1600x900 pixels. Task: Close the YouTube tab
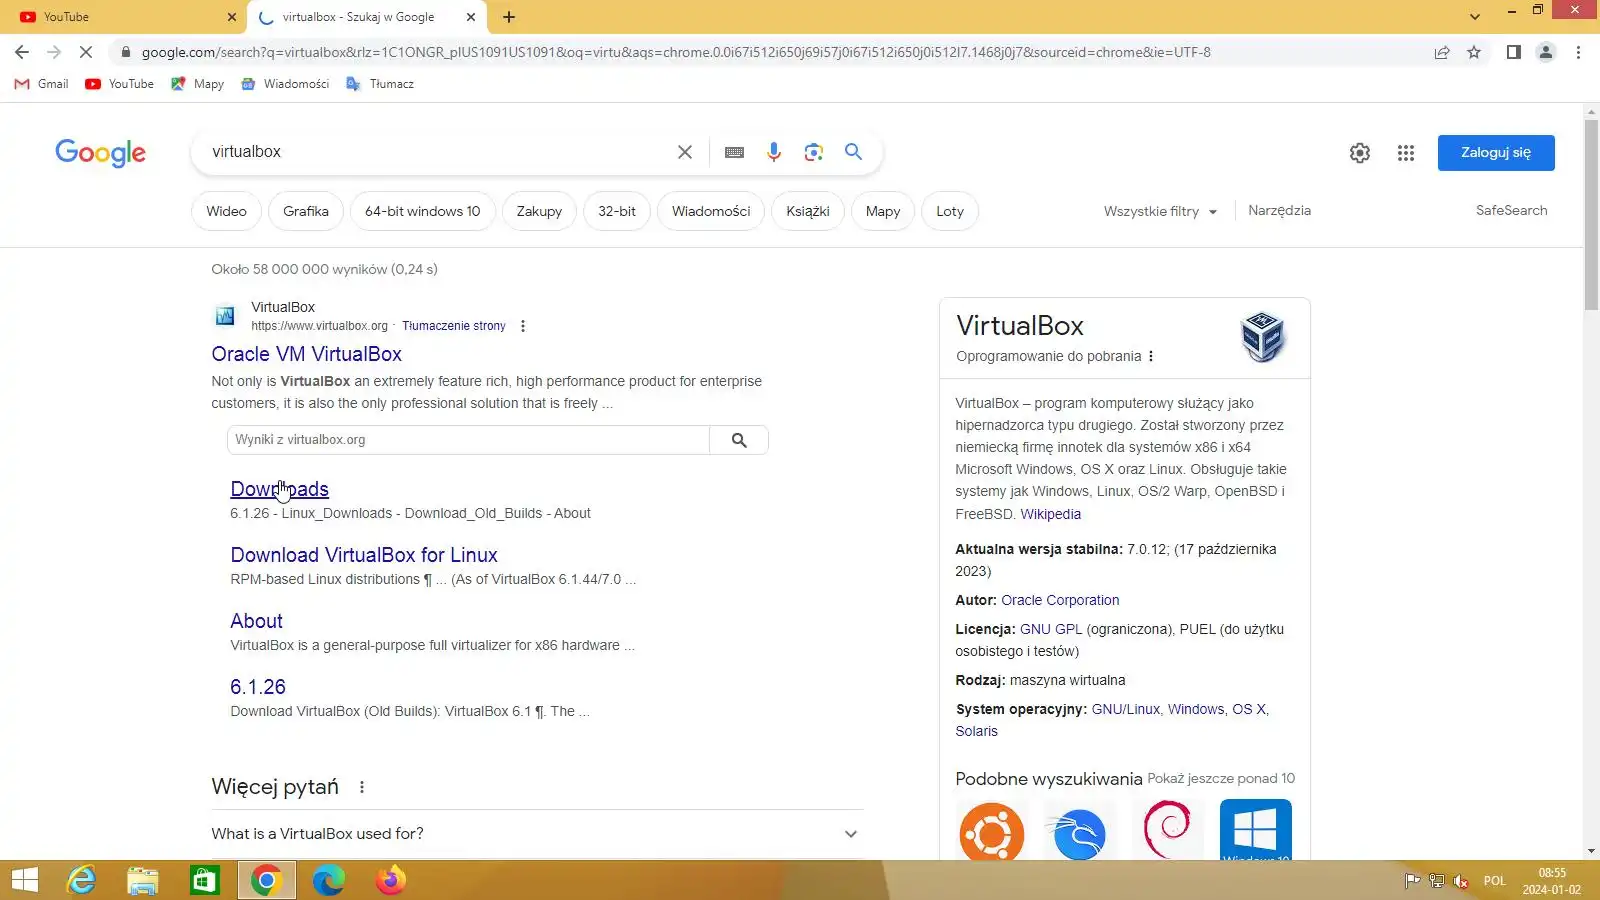[232, 17]
